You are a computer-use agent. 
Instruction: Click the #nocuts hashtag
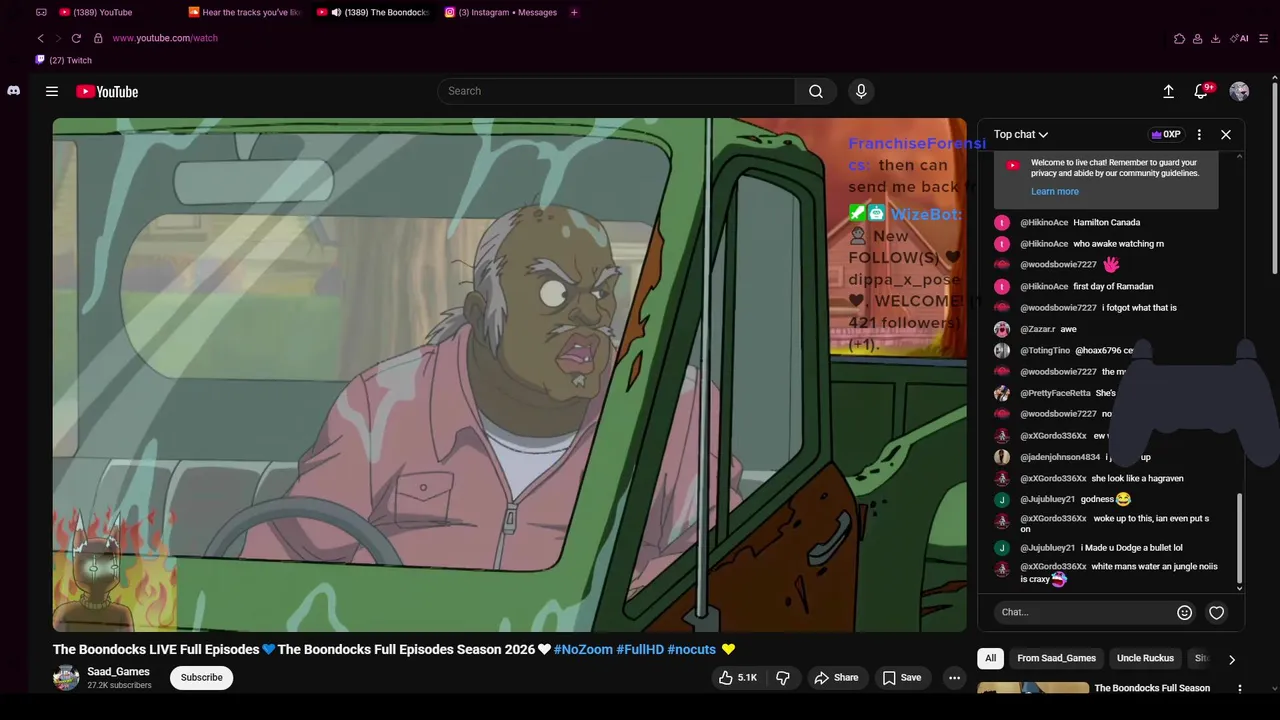pyautogui.click(x=692, y=650)
